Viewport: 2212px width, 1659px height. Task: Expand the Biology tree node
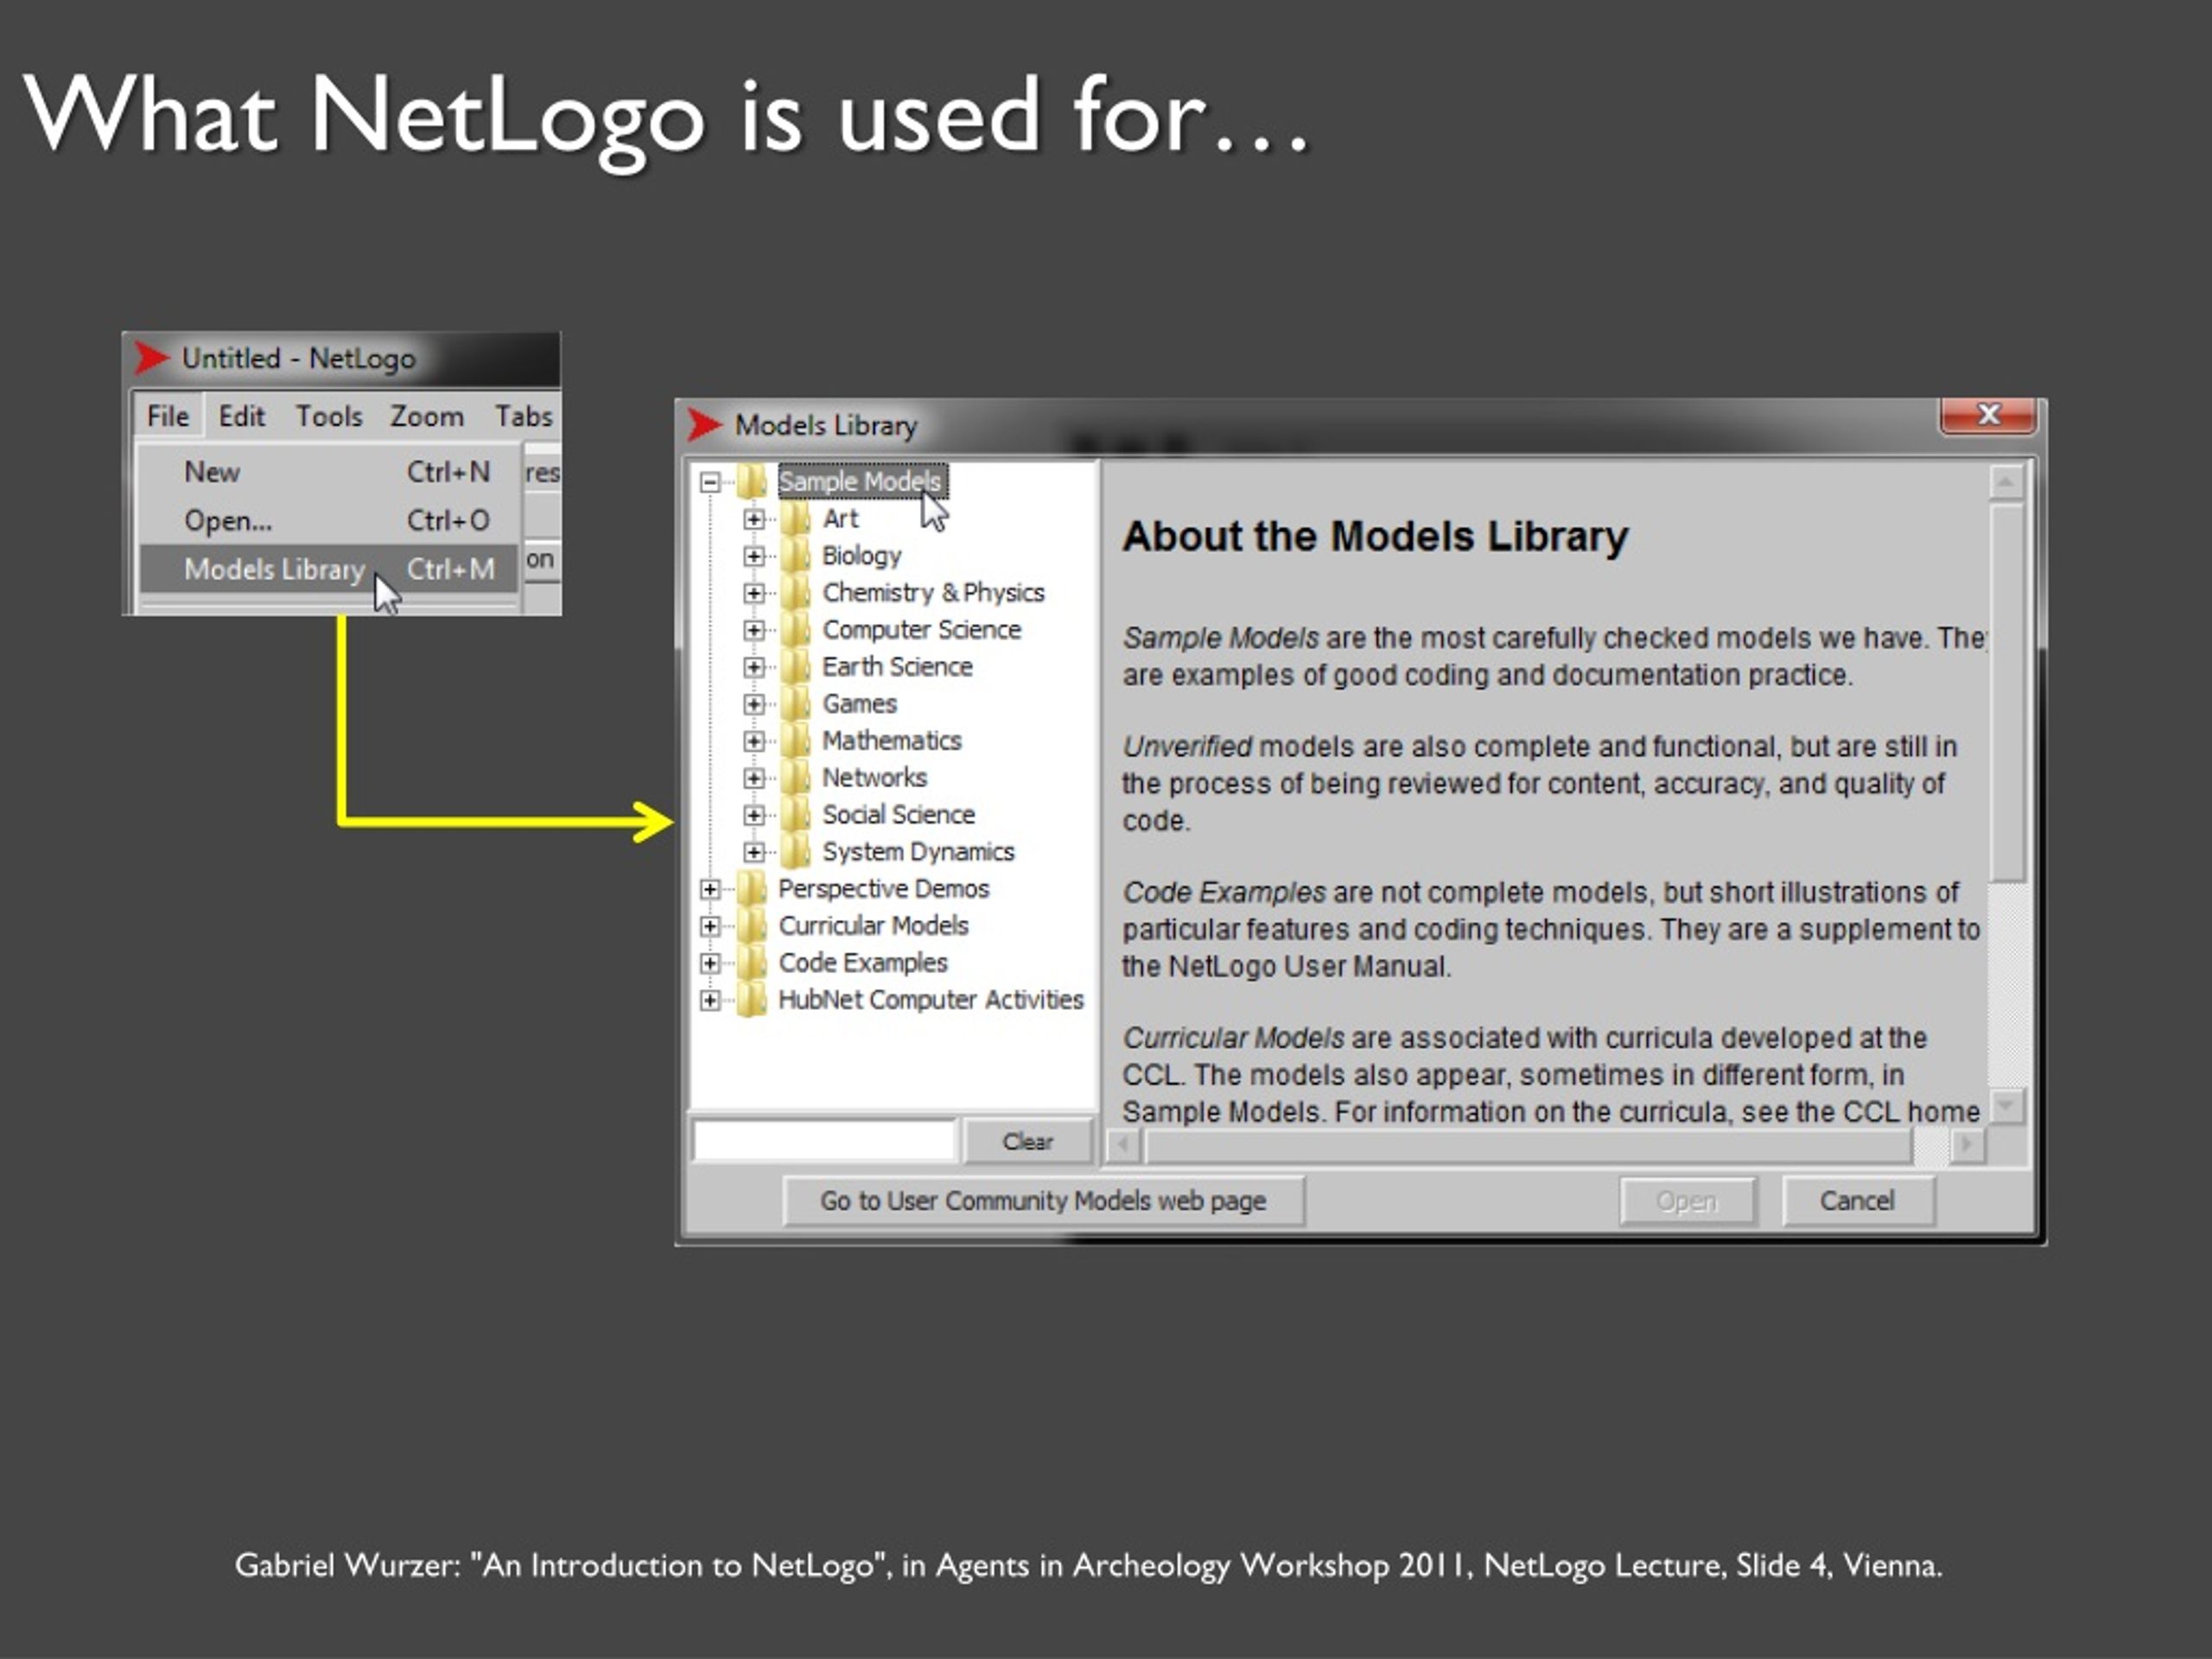click(754, 556)
